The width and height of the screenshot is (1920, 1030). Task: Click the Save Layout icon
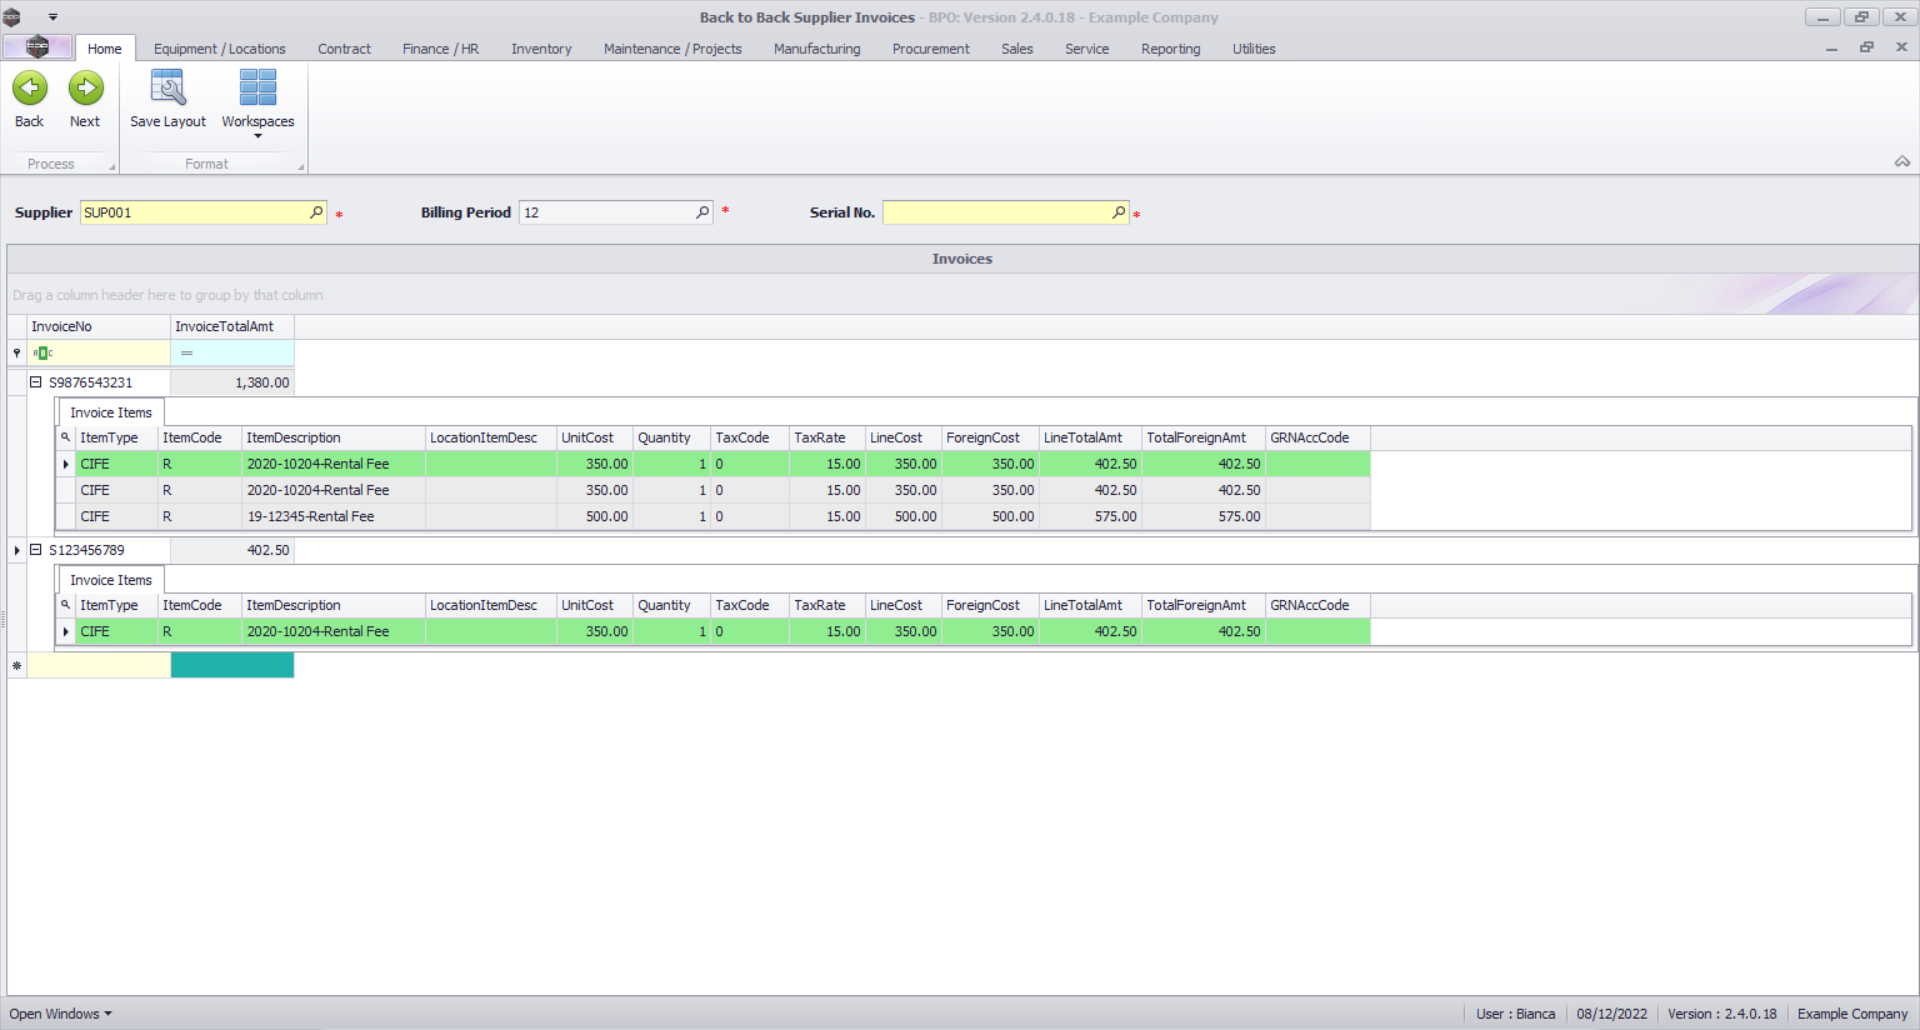(167, 88)
